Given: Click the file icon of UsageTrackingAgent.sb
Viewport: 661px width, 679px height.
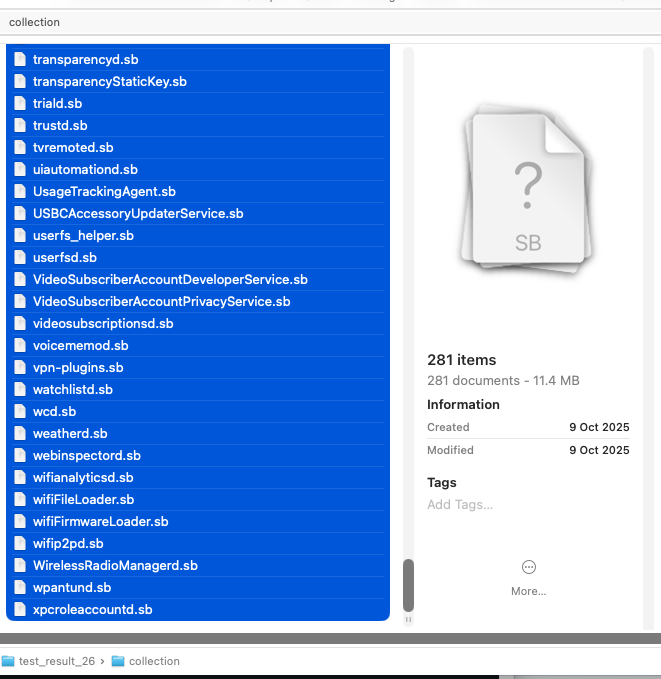Looking at the screenshot, I should 19,192.
